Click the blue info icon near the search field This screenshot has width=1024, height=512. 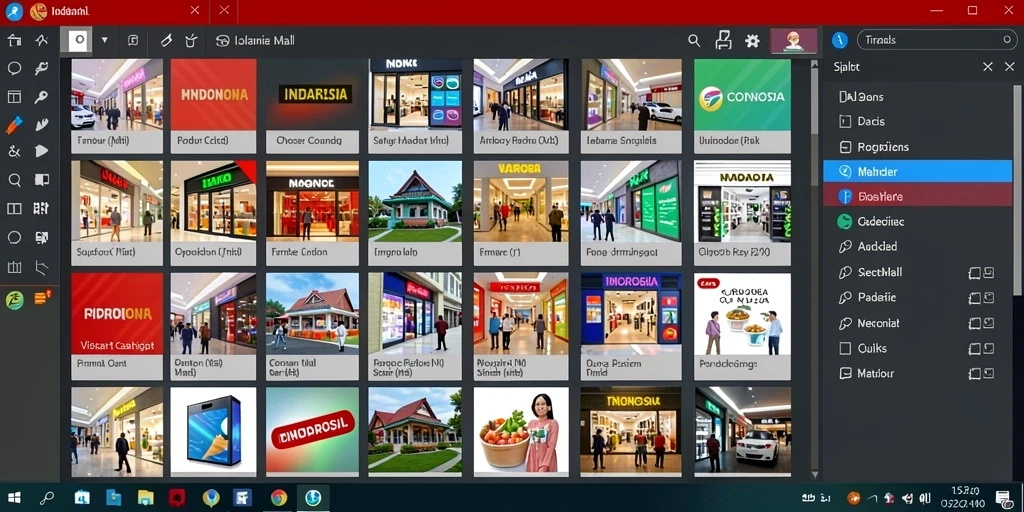840,40
